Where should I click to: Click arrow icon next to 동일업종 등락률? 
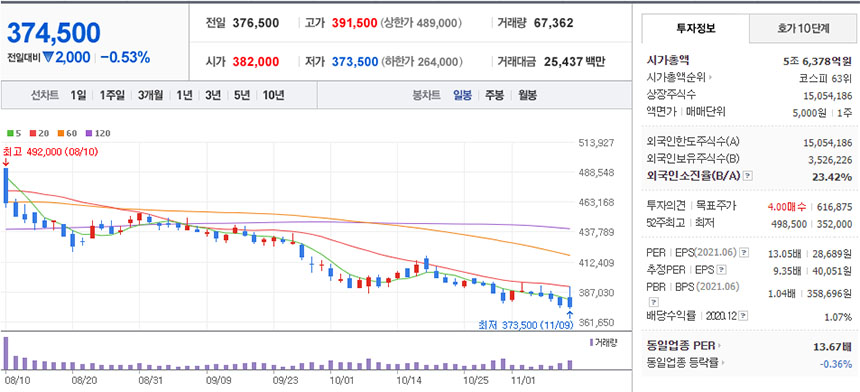pos(722,362)
